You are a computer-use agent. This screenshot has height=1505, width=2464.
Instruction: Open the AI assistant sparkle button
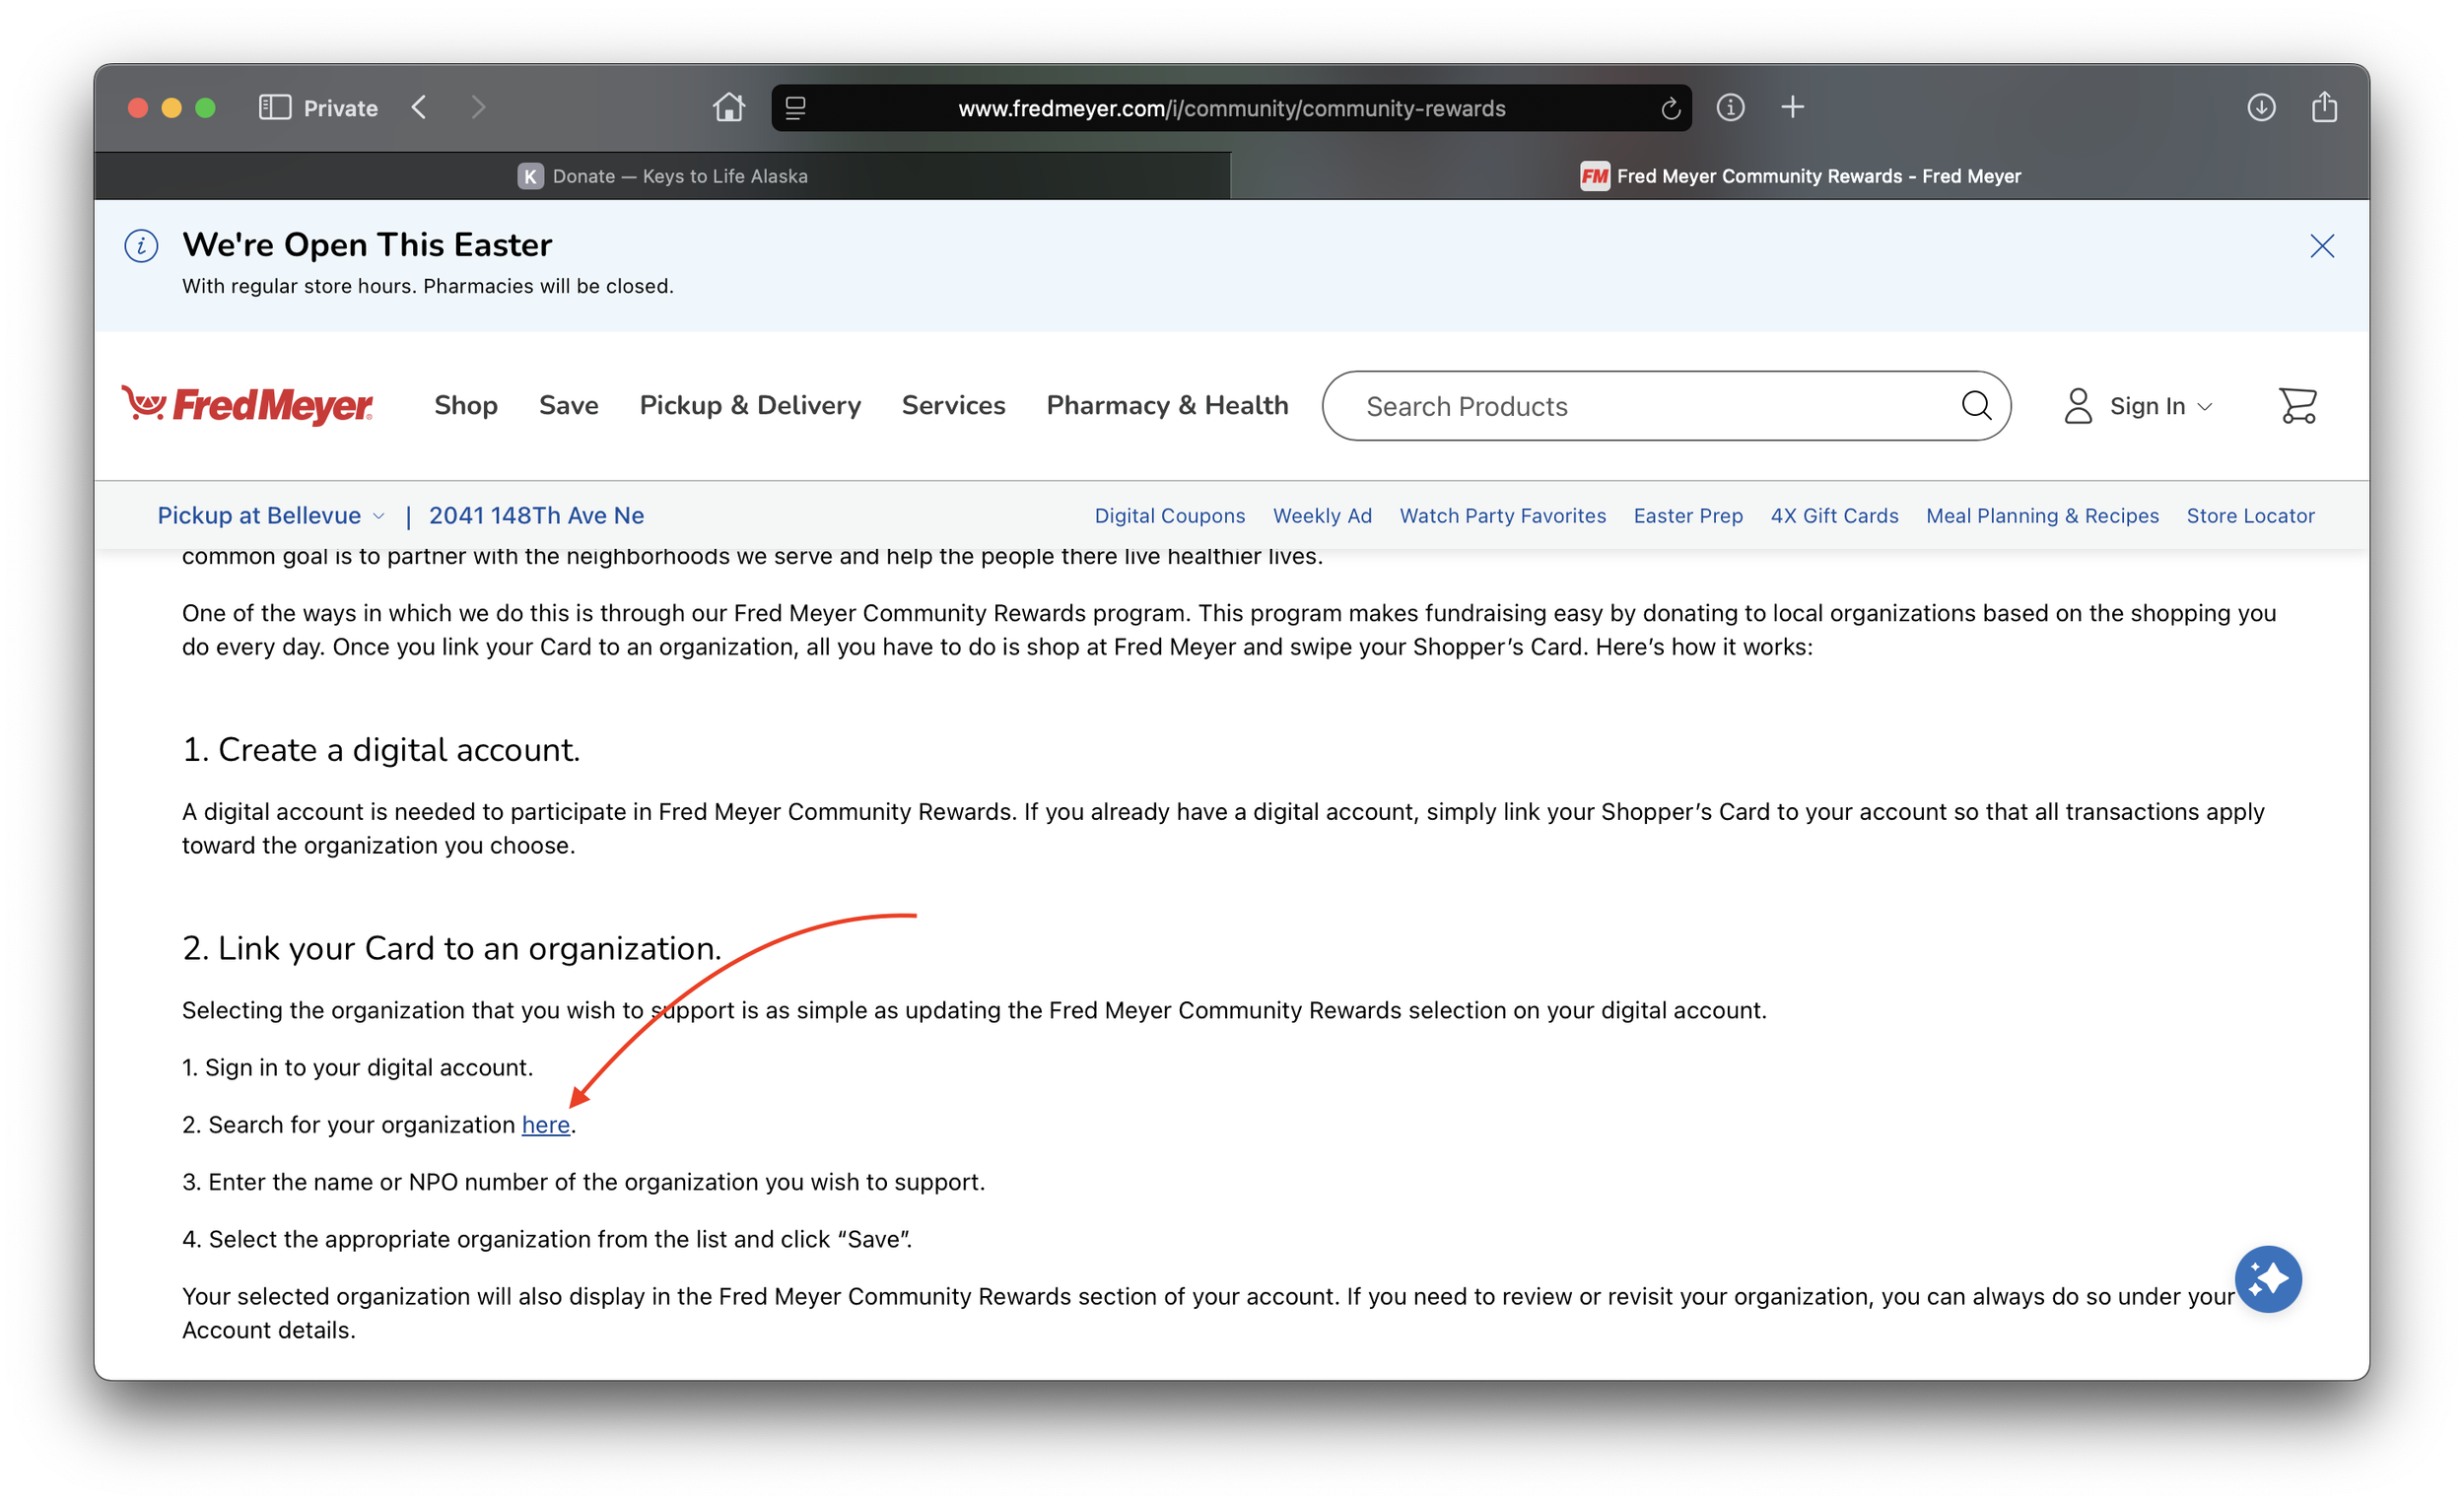tap(2267, 1279)
